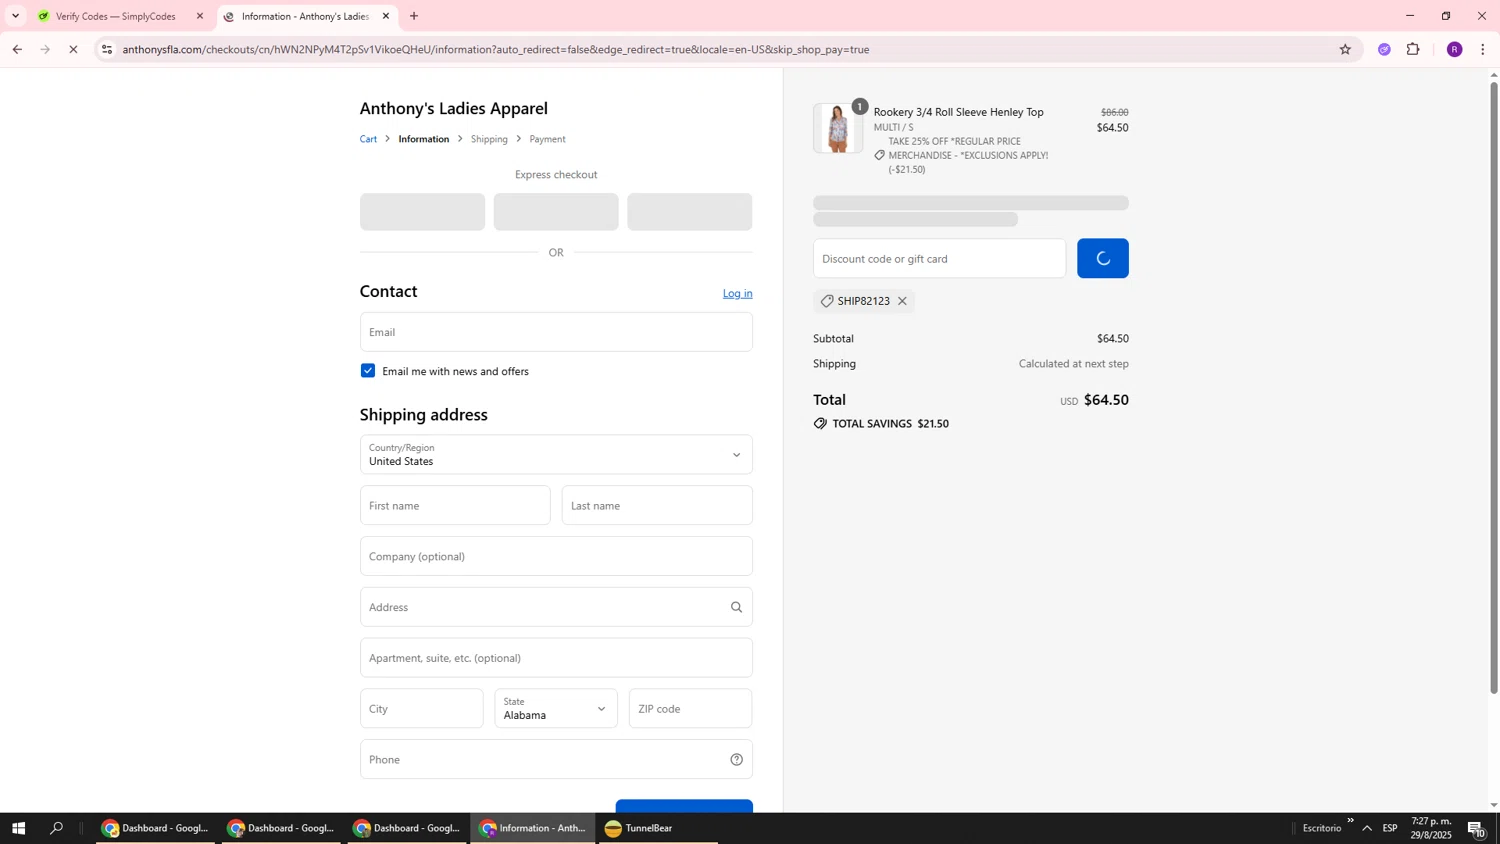Switch to Information Anthony's Ladies tab
The image size is (1500, 844).
306,16
